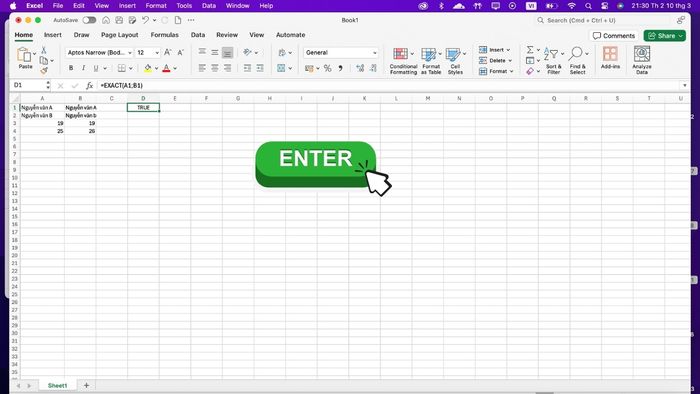The width and height of the screenshot is (700, 394).
Task: Open the General number format dropdown
Action: click(341, 53)
